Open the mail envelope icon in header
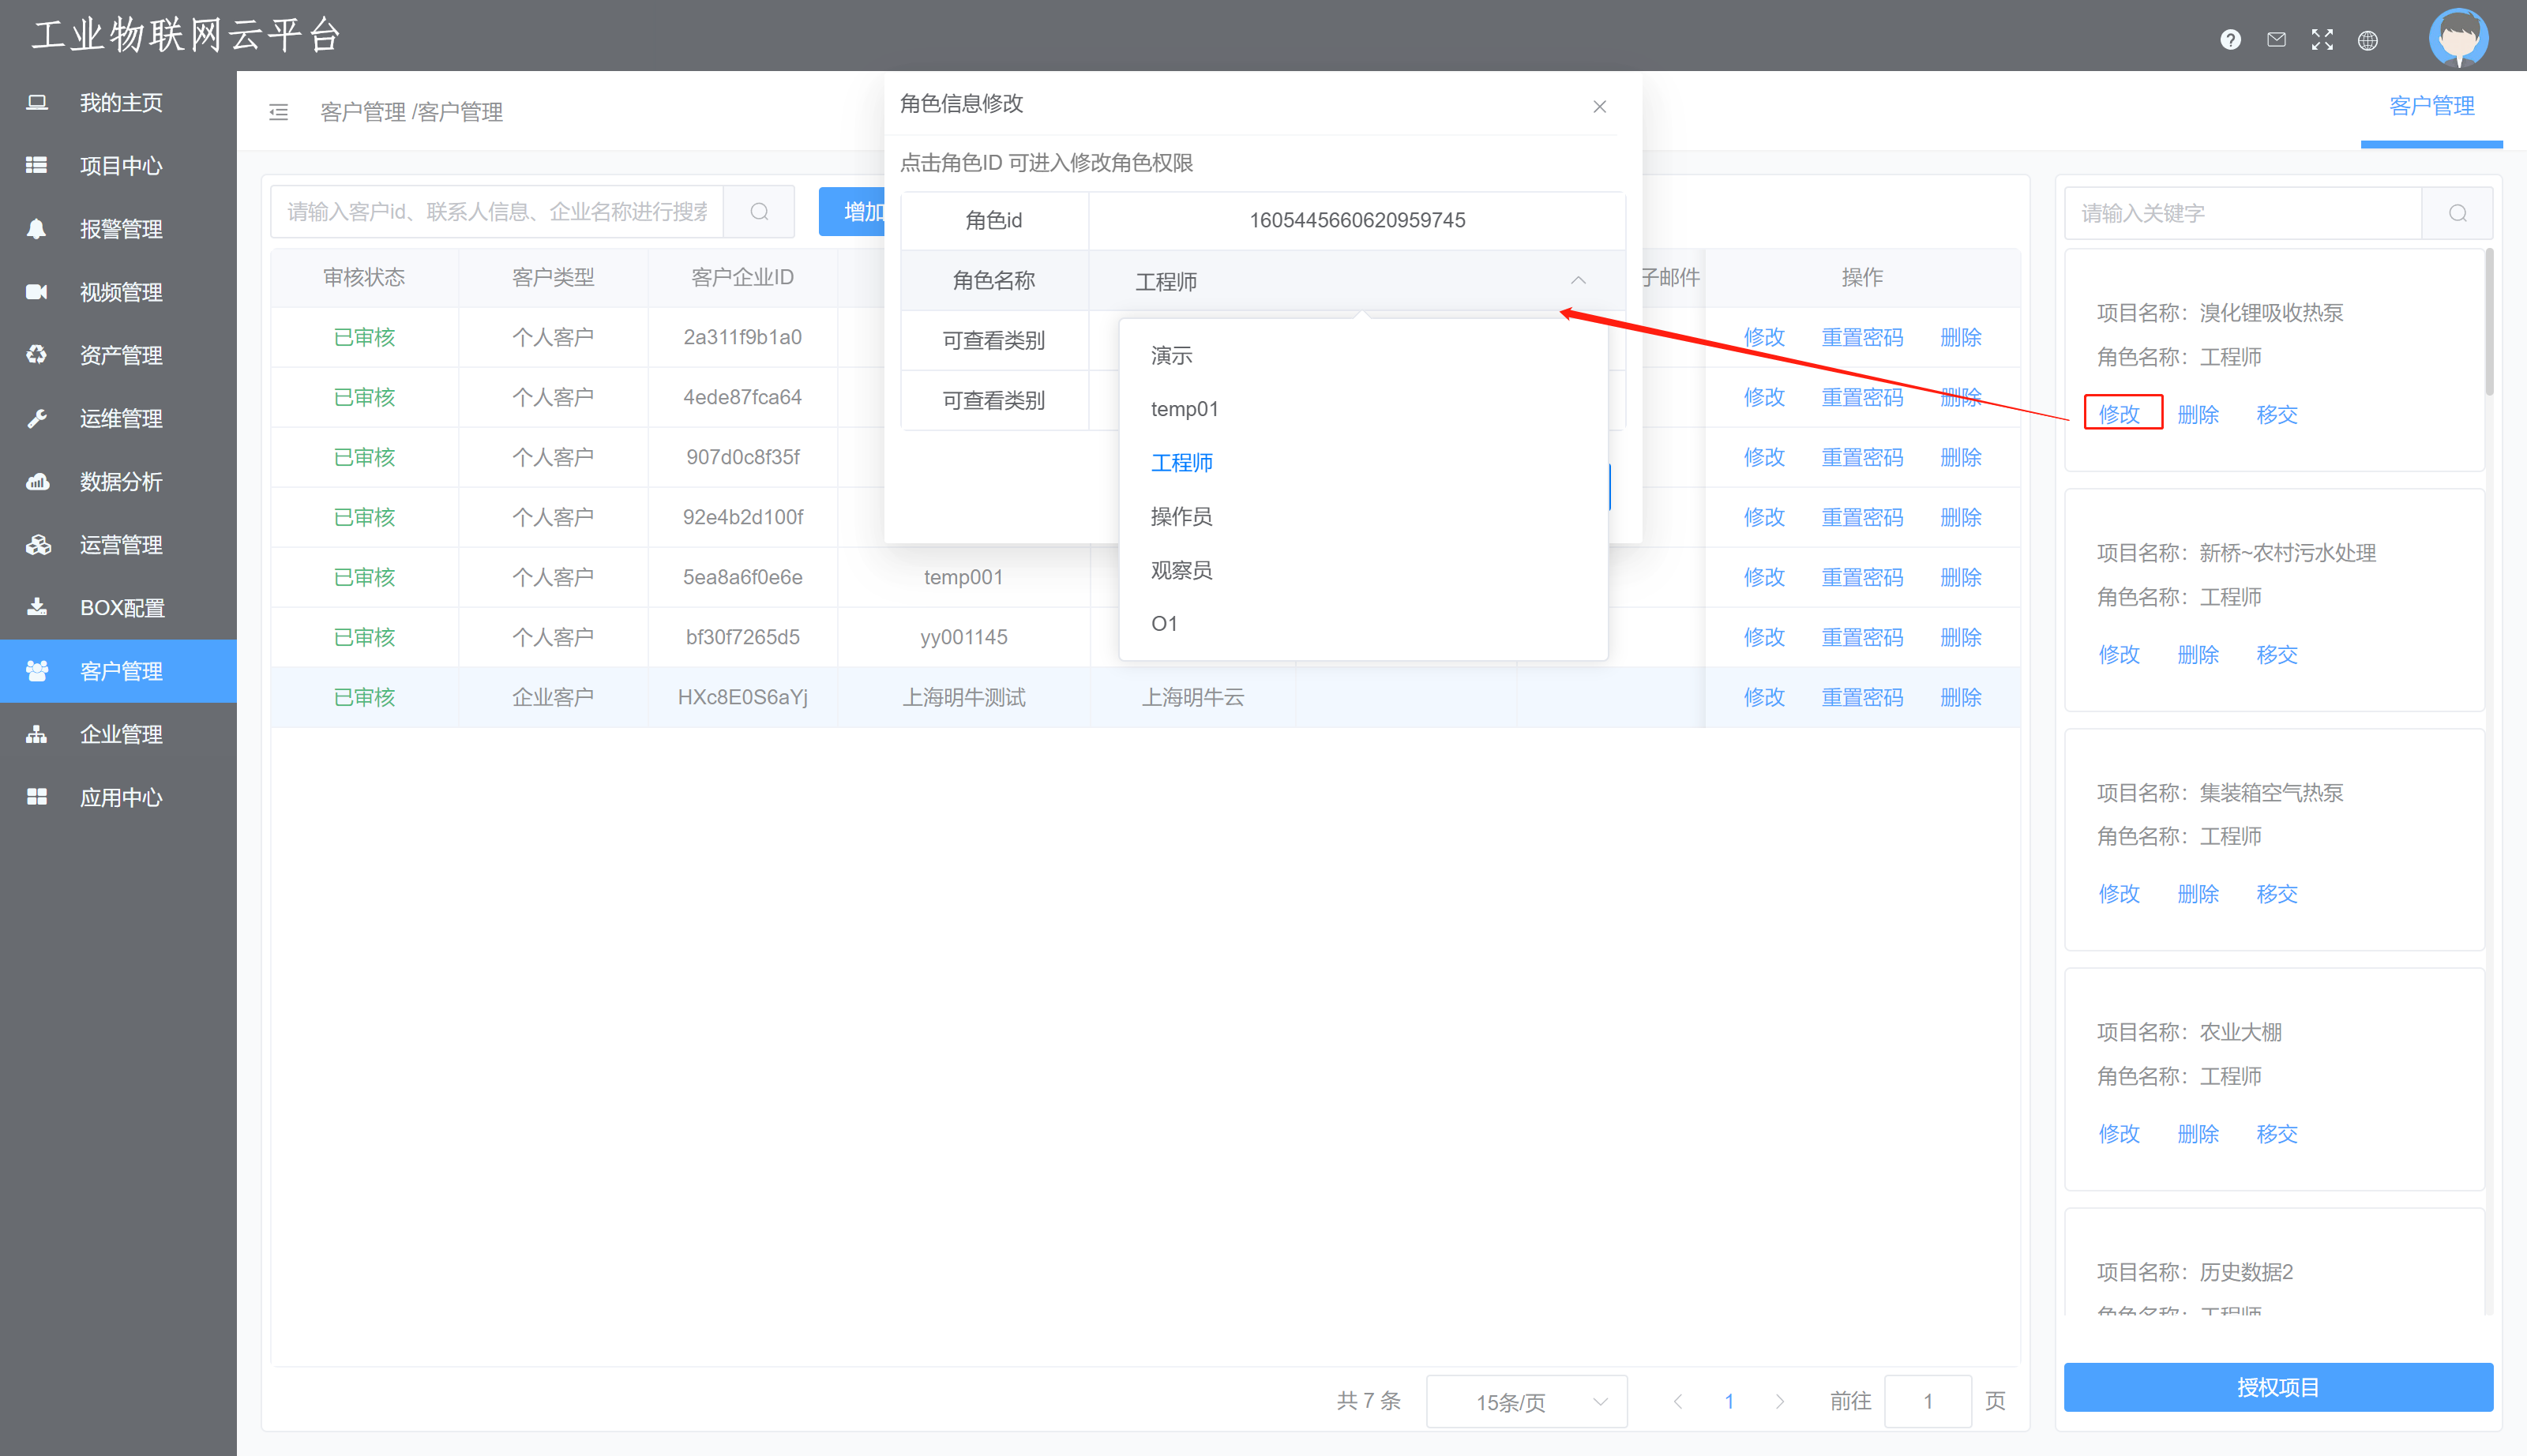The height and width of the screenshot is (1456, 2527). tap(2276, 40)
